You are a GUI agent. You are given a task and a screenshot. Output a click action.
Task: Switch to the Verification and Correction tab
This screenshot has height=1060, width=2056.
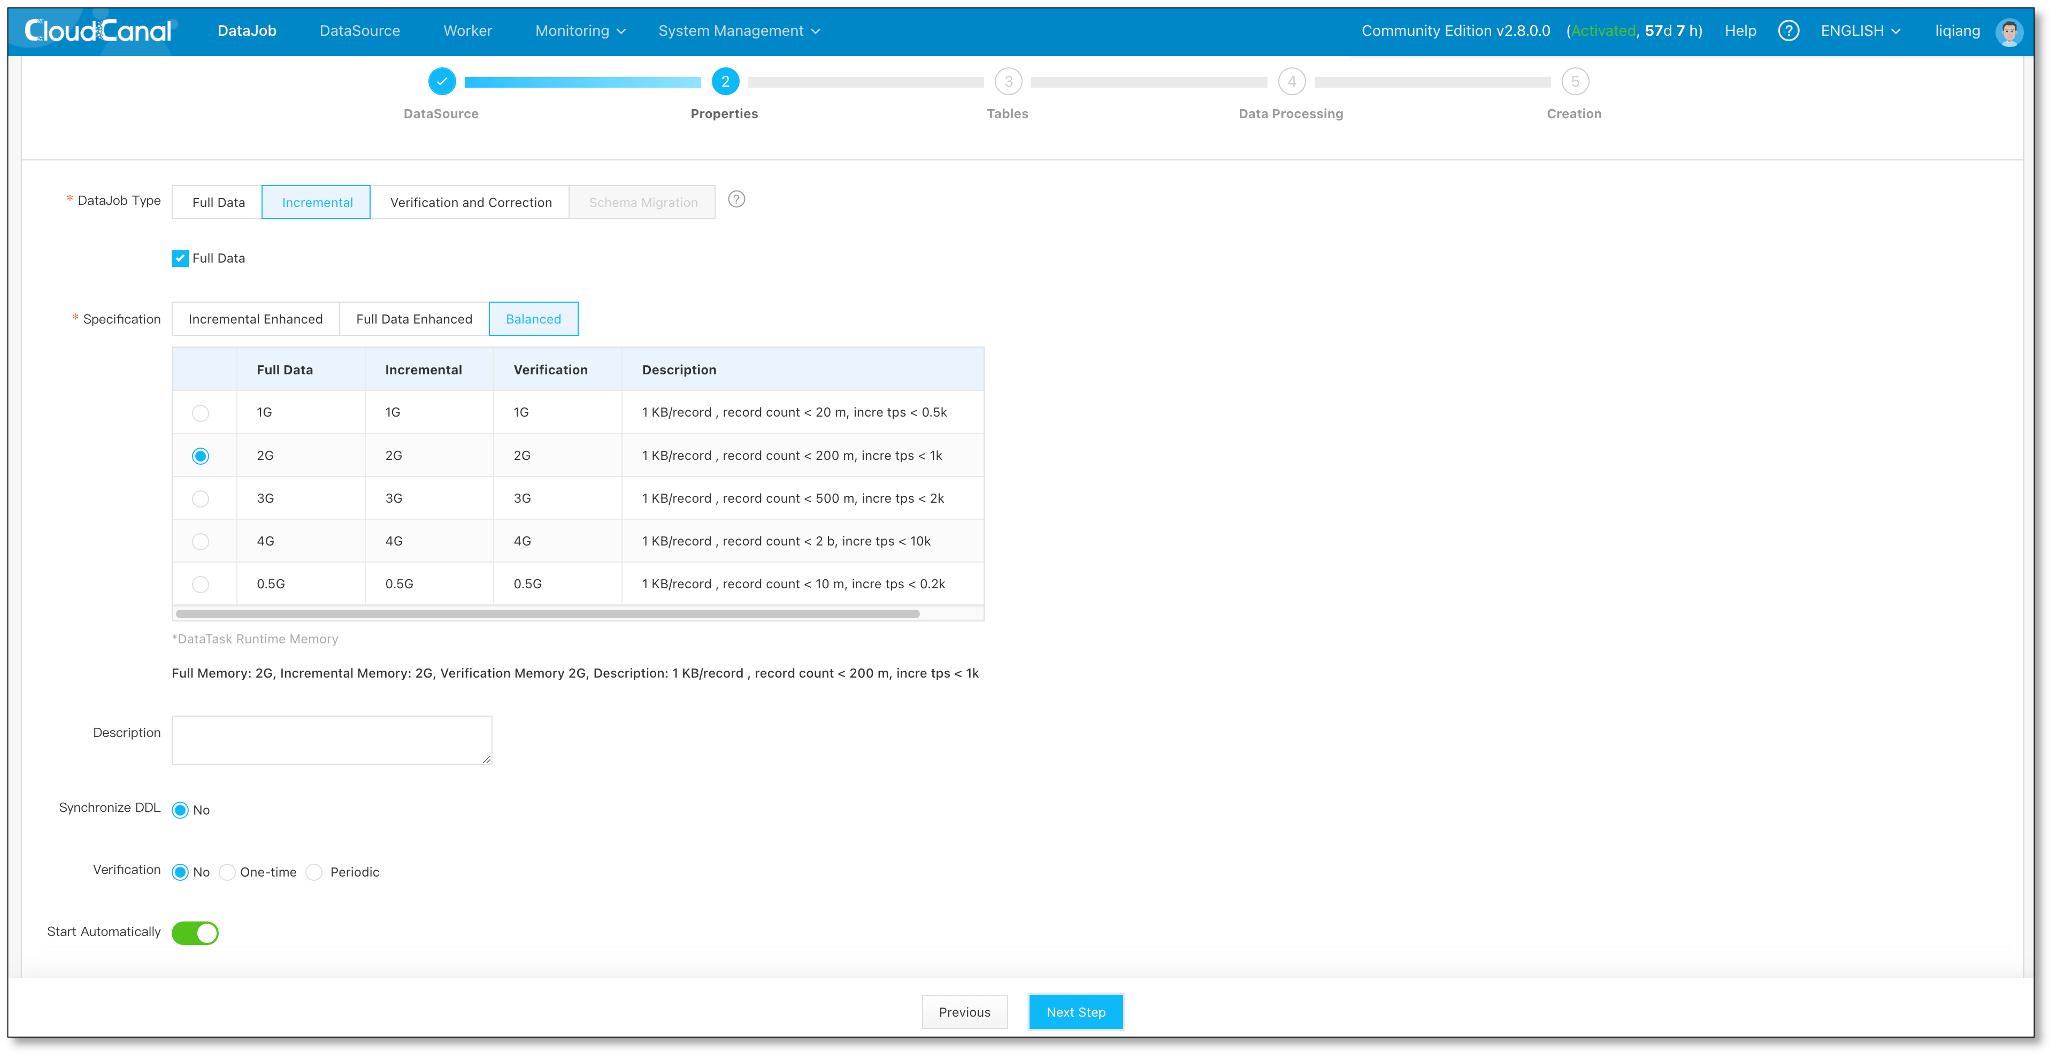(470, 201)
